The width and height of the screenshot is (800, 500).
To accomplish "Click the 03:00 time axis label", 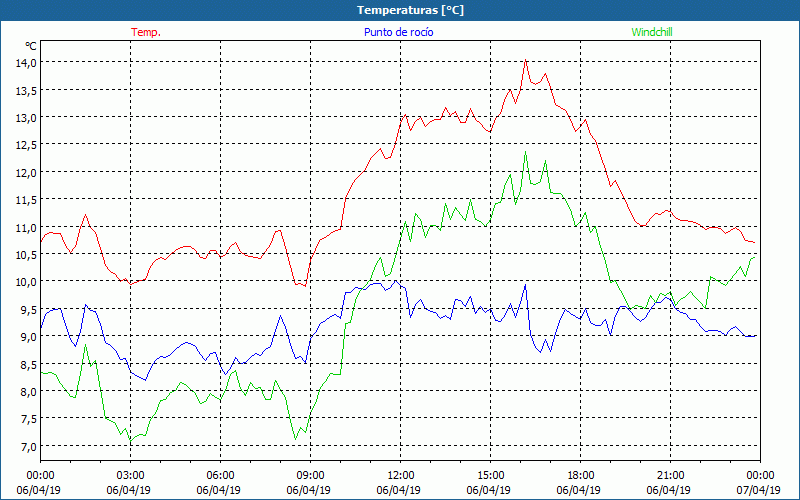I will 131,476.
